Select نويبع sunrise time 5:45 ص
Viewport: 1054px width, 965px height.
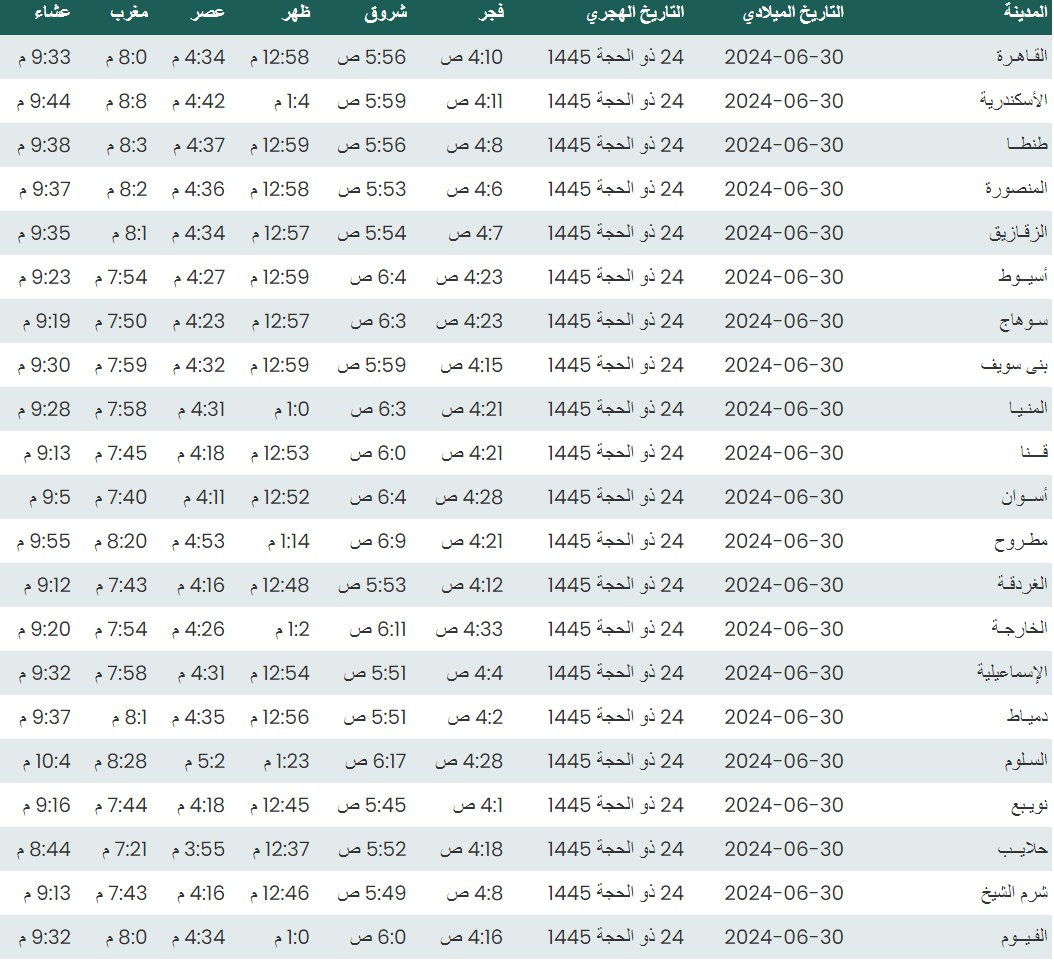(372, 805)
